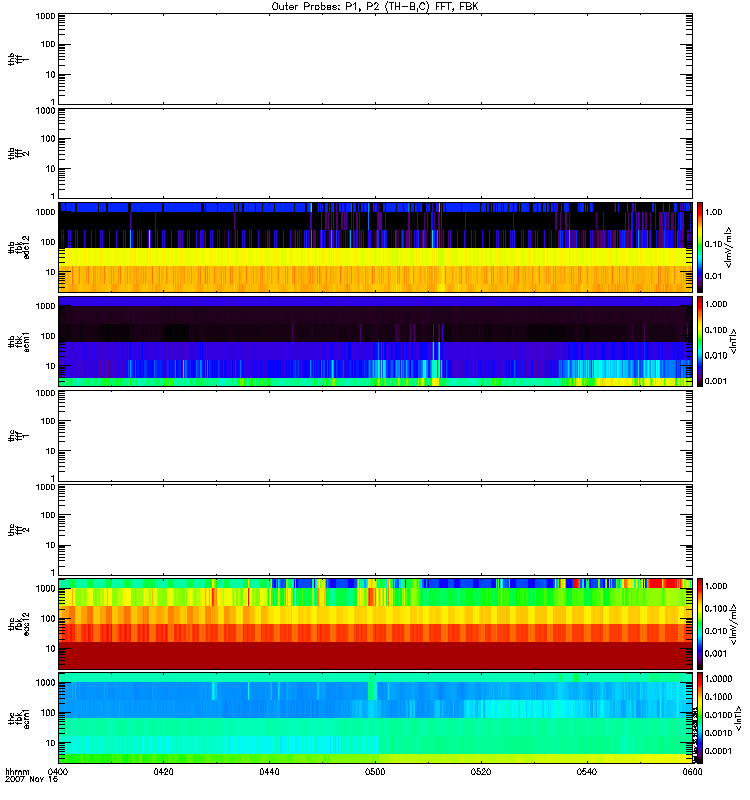750x800 pixels.
Task: Click the '1.00' tick on thb edc12 color bar
Action: pyautogui.click(x=714, y=212)
